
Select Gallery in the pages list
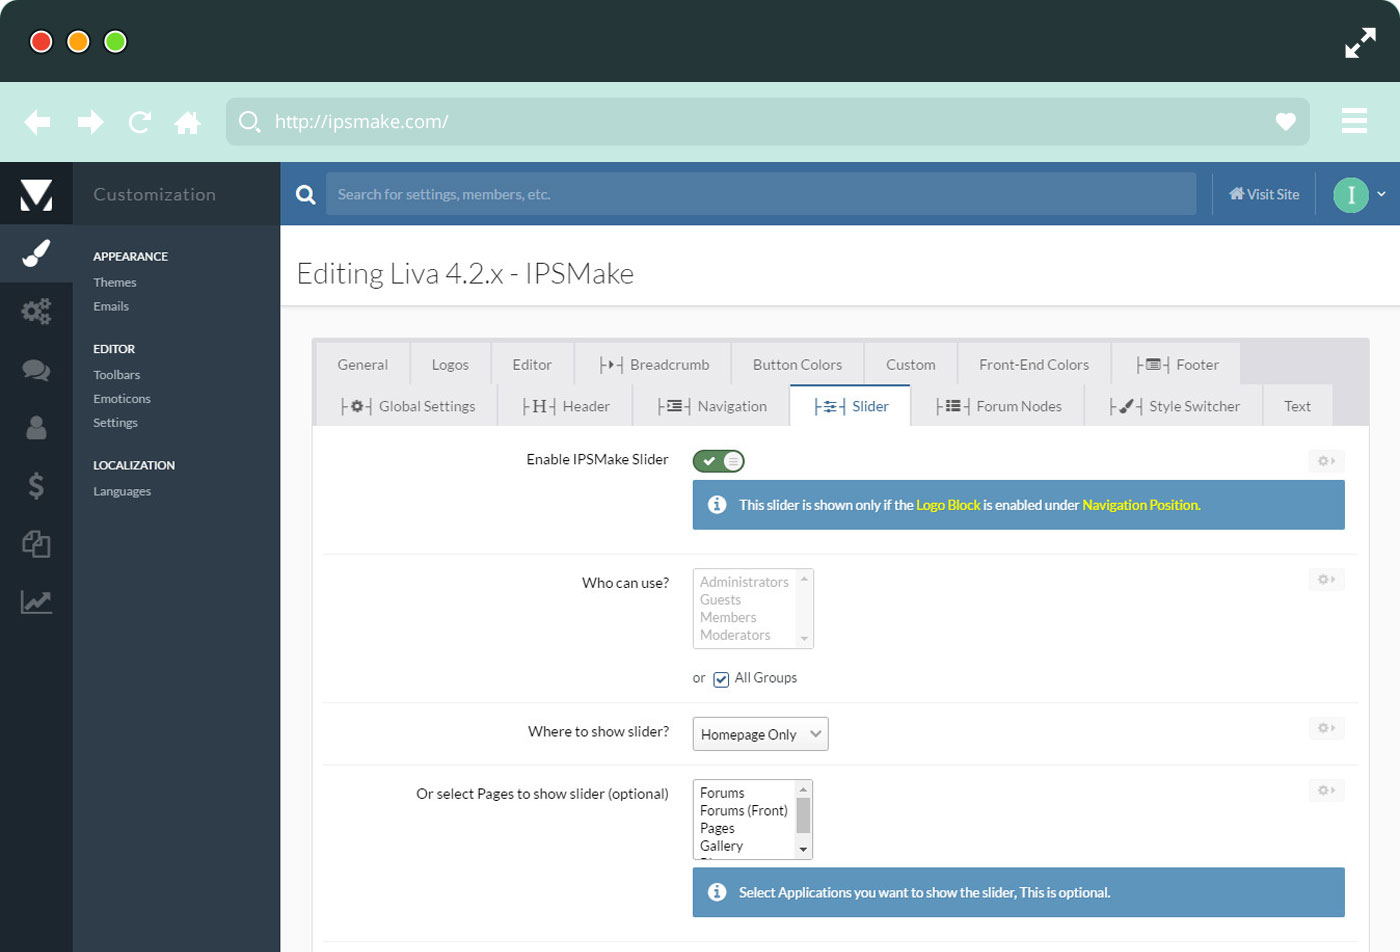721,846
